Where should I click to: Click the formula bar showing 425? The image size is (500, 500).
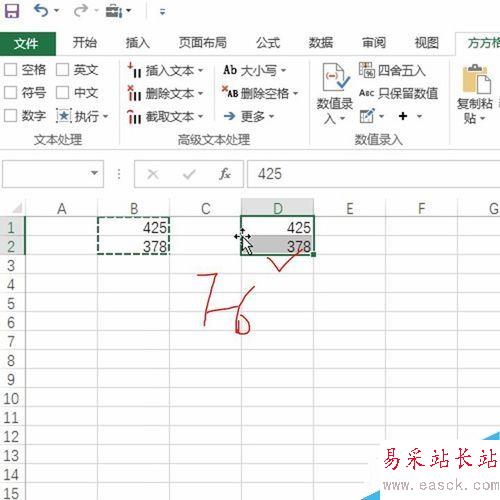[x=373, y=174]
